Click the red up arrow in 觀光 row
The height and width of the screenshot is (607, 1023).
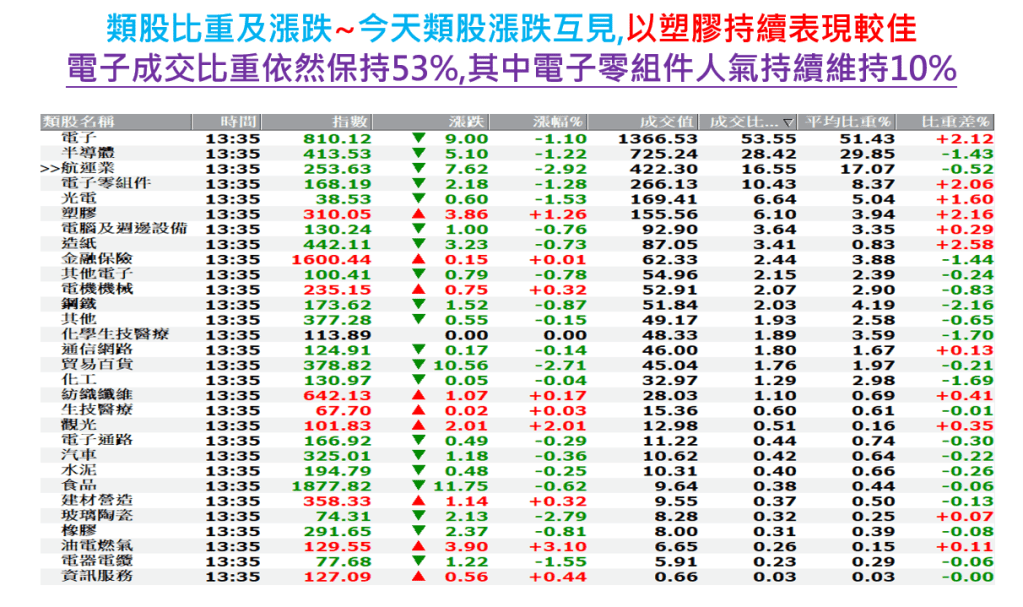point(418,426)
